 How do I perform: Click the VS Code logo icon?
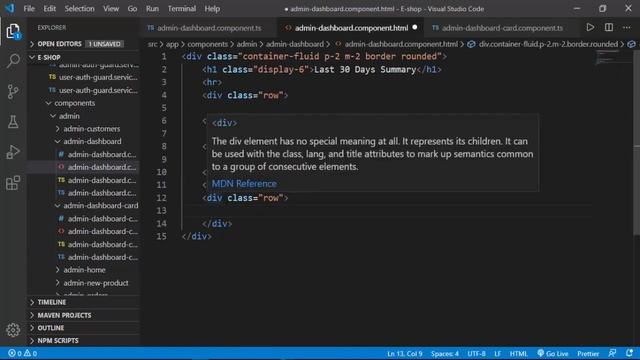coord(10,8)
